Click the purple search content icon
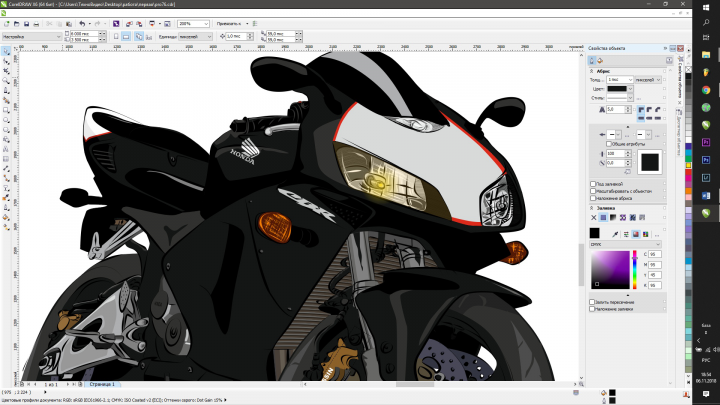Image resolution: width=720 pixels, height=405 pixels. point(116,23)
